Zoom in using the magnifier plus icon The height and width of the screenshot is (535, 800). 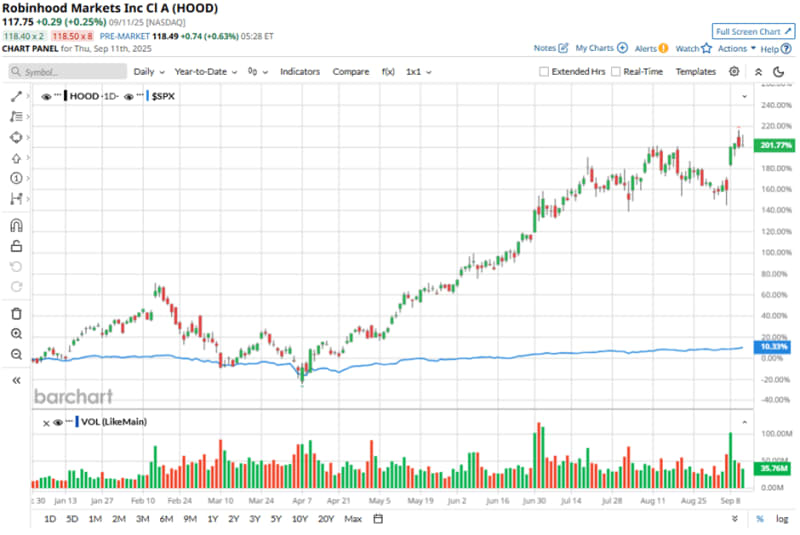coord(16,334)
